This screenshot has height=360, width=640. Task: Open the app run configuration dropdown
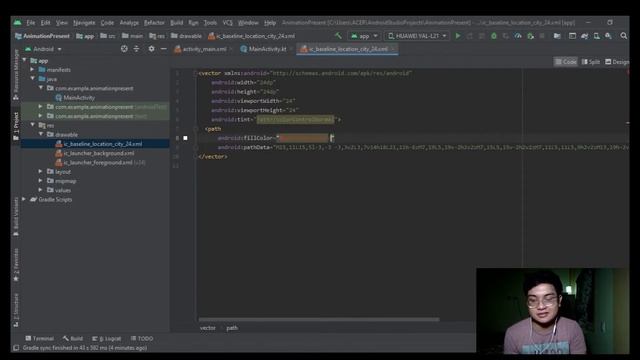click(x=364, y=36)
